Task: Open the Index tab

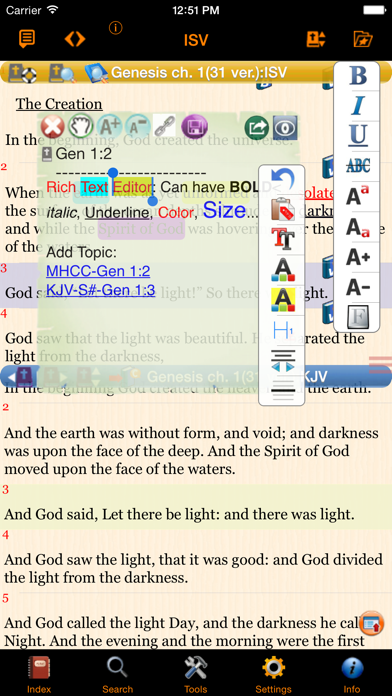Action: (x=39, y=674)
